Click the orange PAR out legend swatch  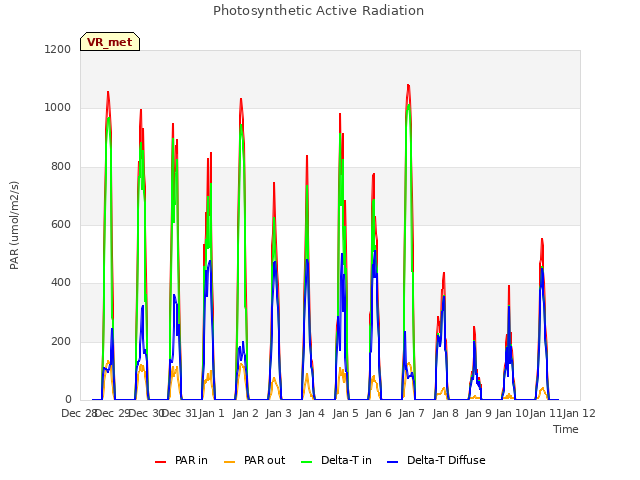tap(230, 462)
